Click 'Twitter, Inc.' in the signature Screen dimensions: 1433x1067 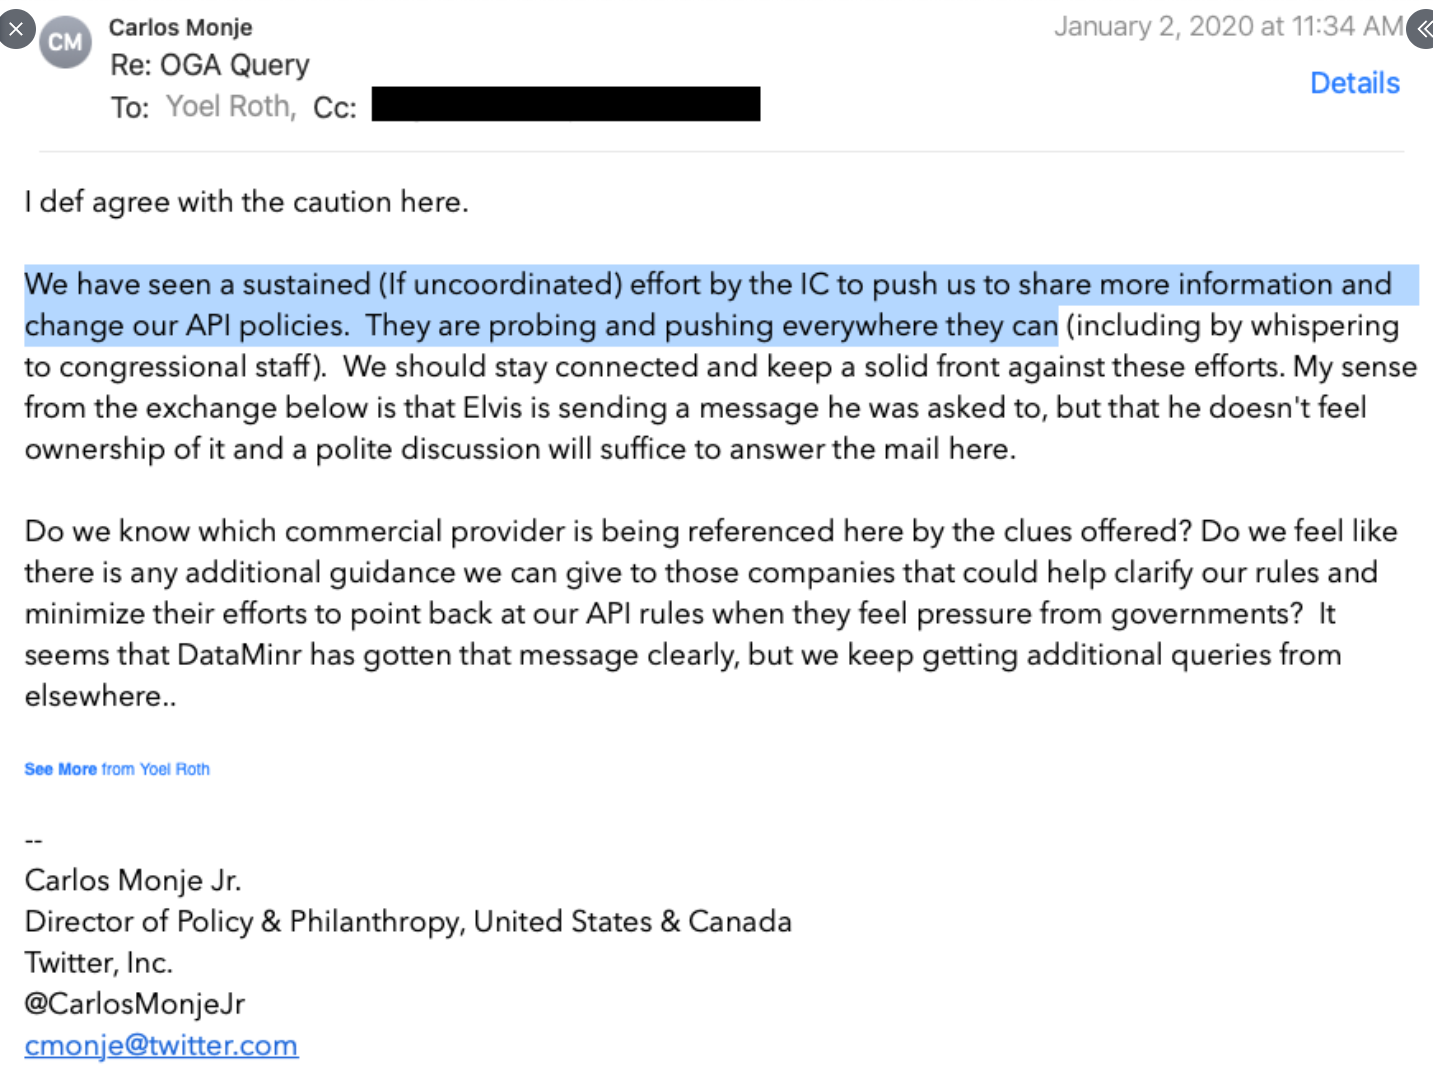(x=98, y=962)
